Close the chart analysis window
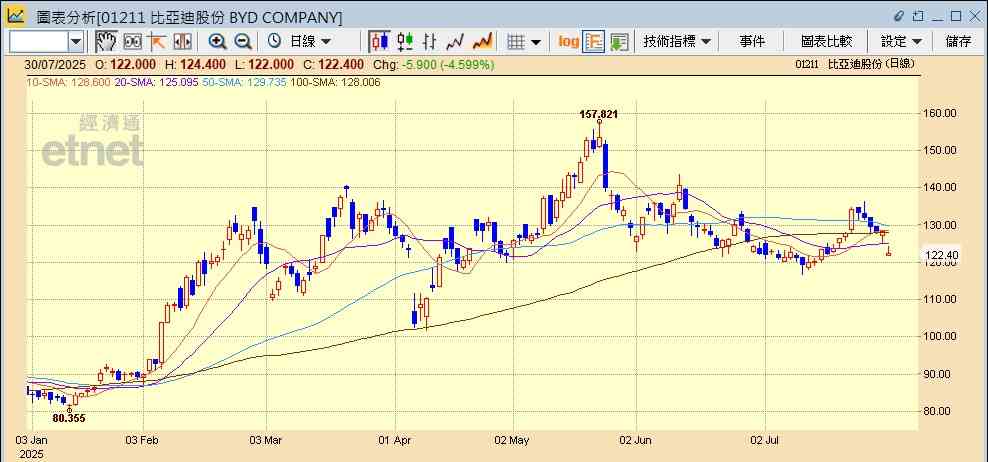 tap(974, 16)
